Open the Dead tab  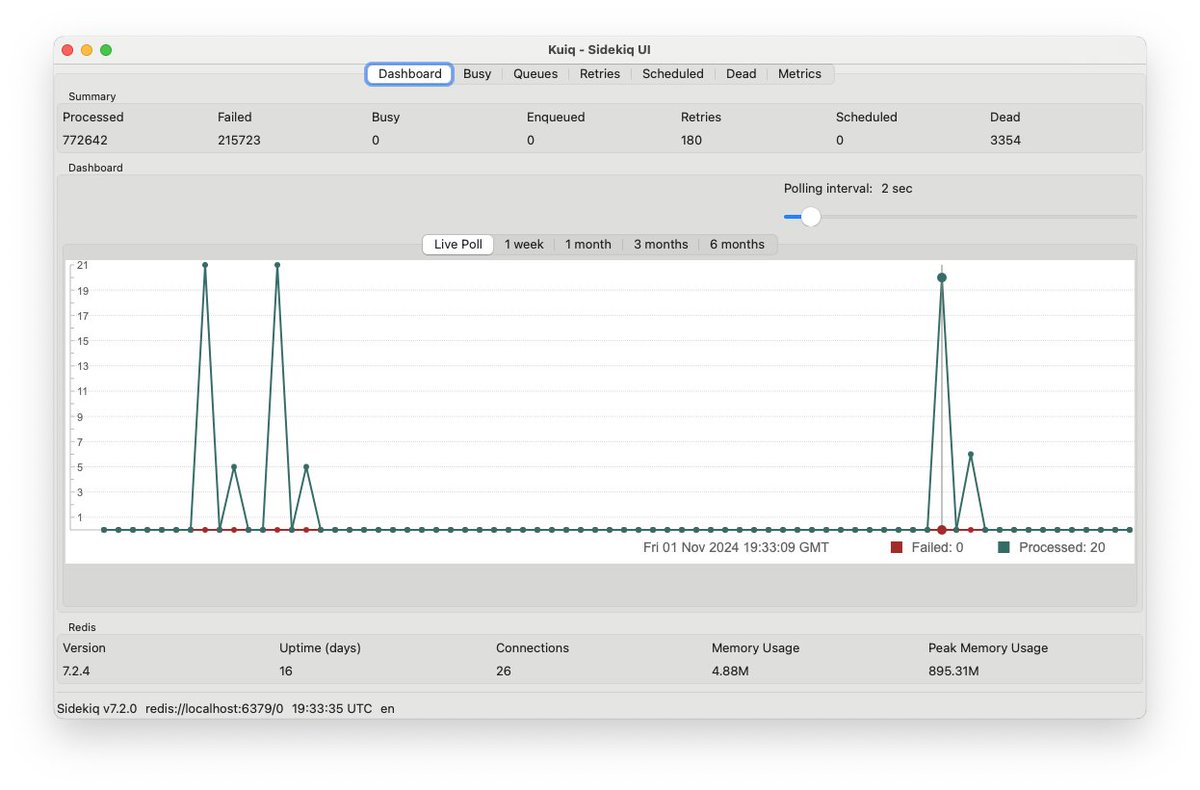click(x=741, y=74)
